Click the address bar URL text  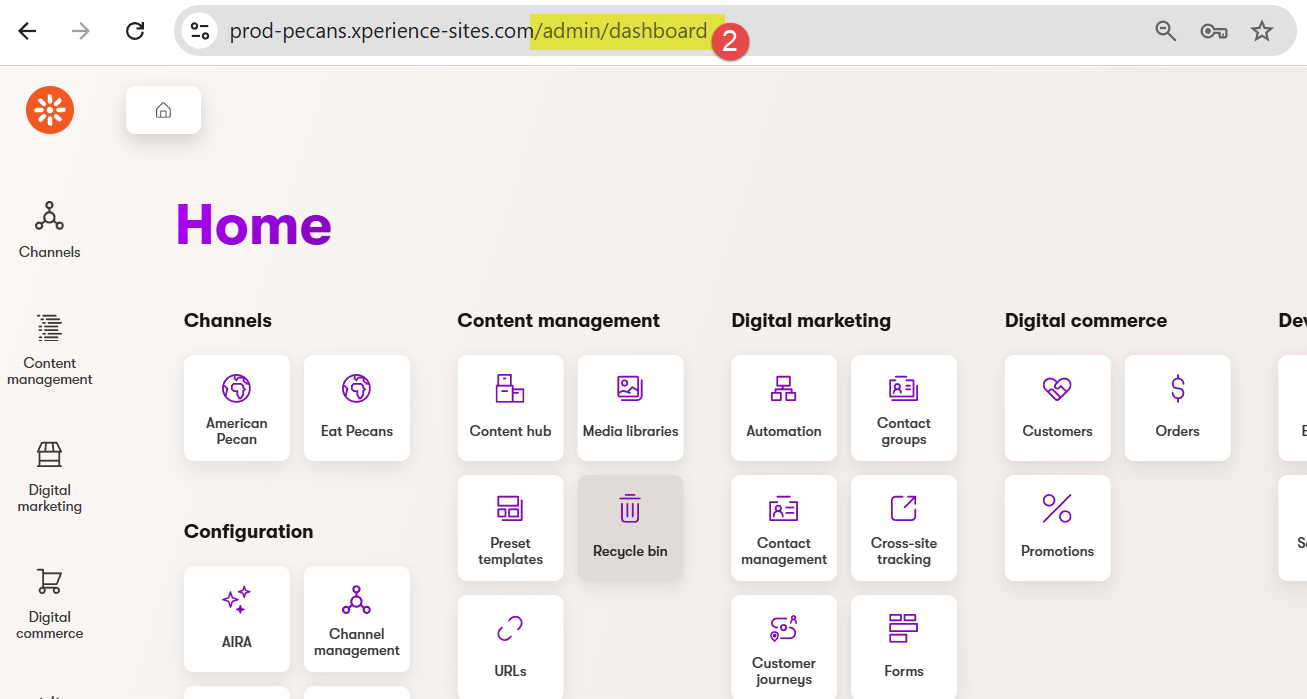click(468, 31)
